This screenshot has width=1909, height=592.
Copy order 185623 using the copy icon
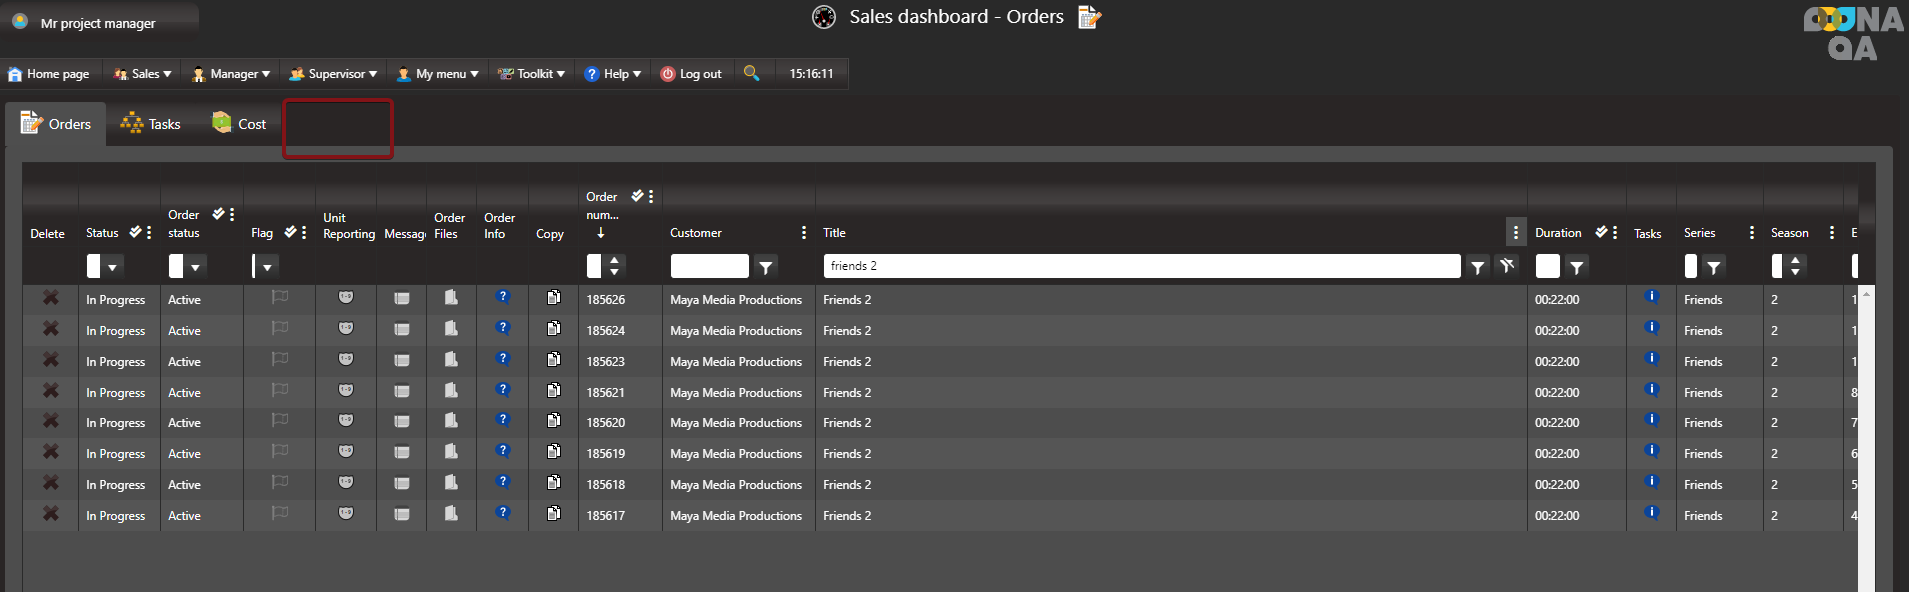click(553, 359)
